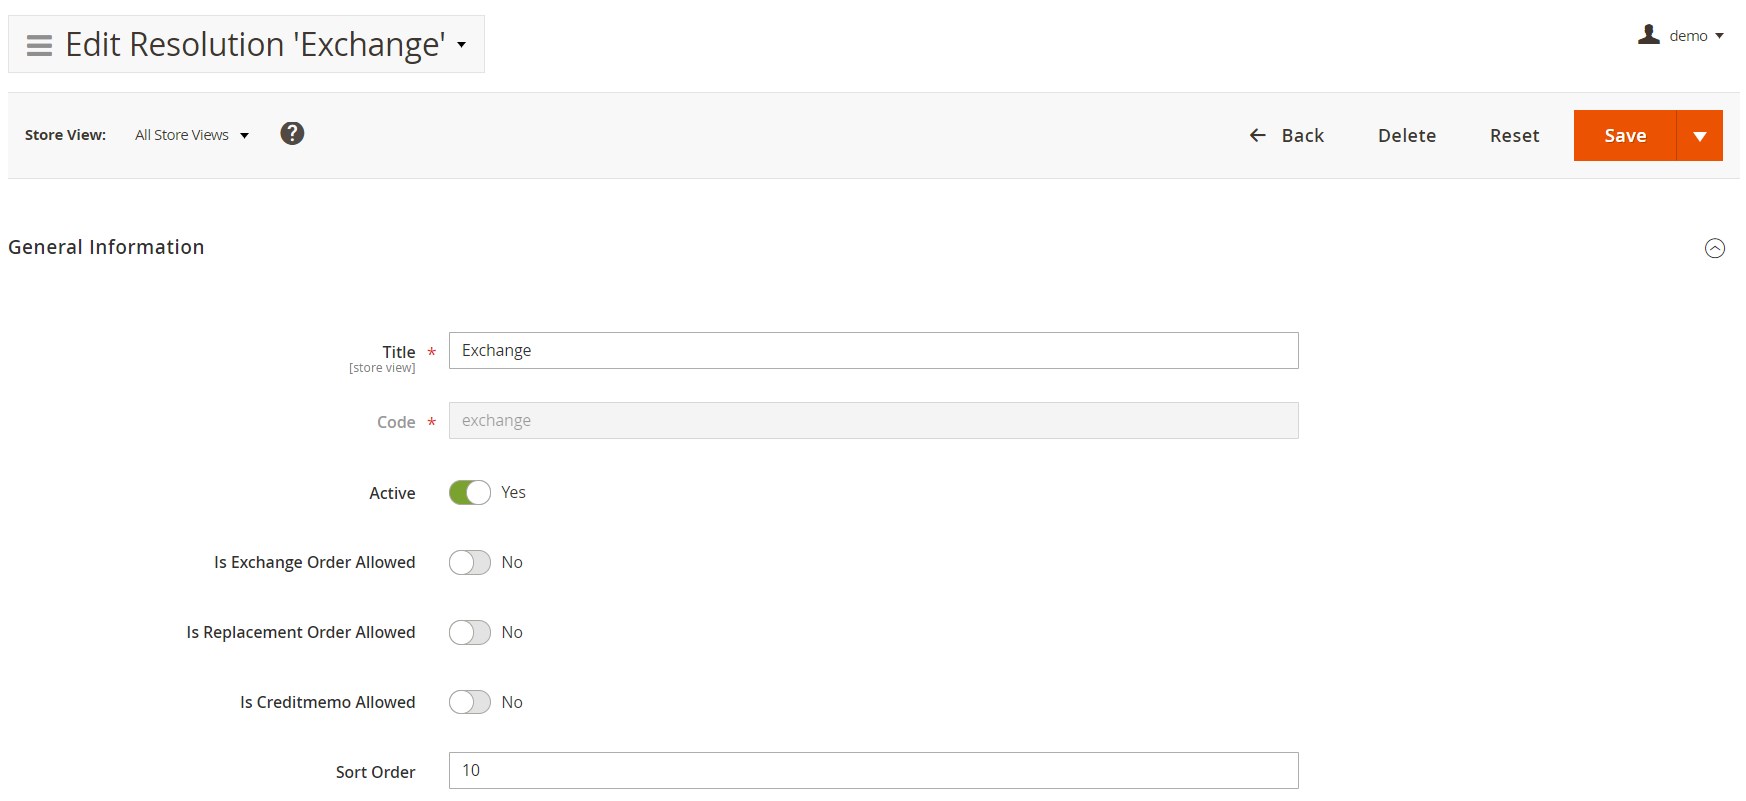Click the 'General Information' heading
Viewport: 1746px width, 801px height.
(106, 247)
